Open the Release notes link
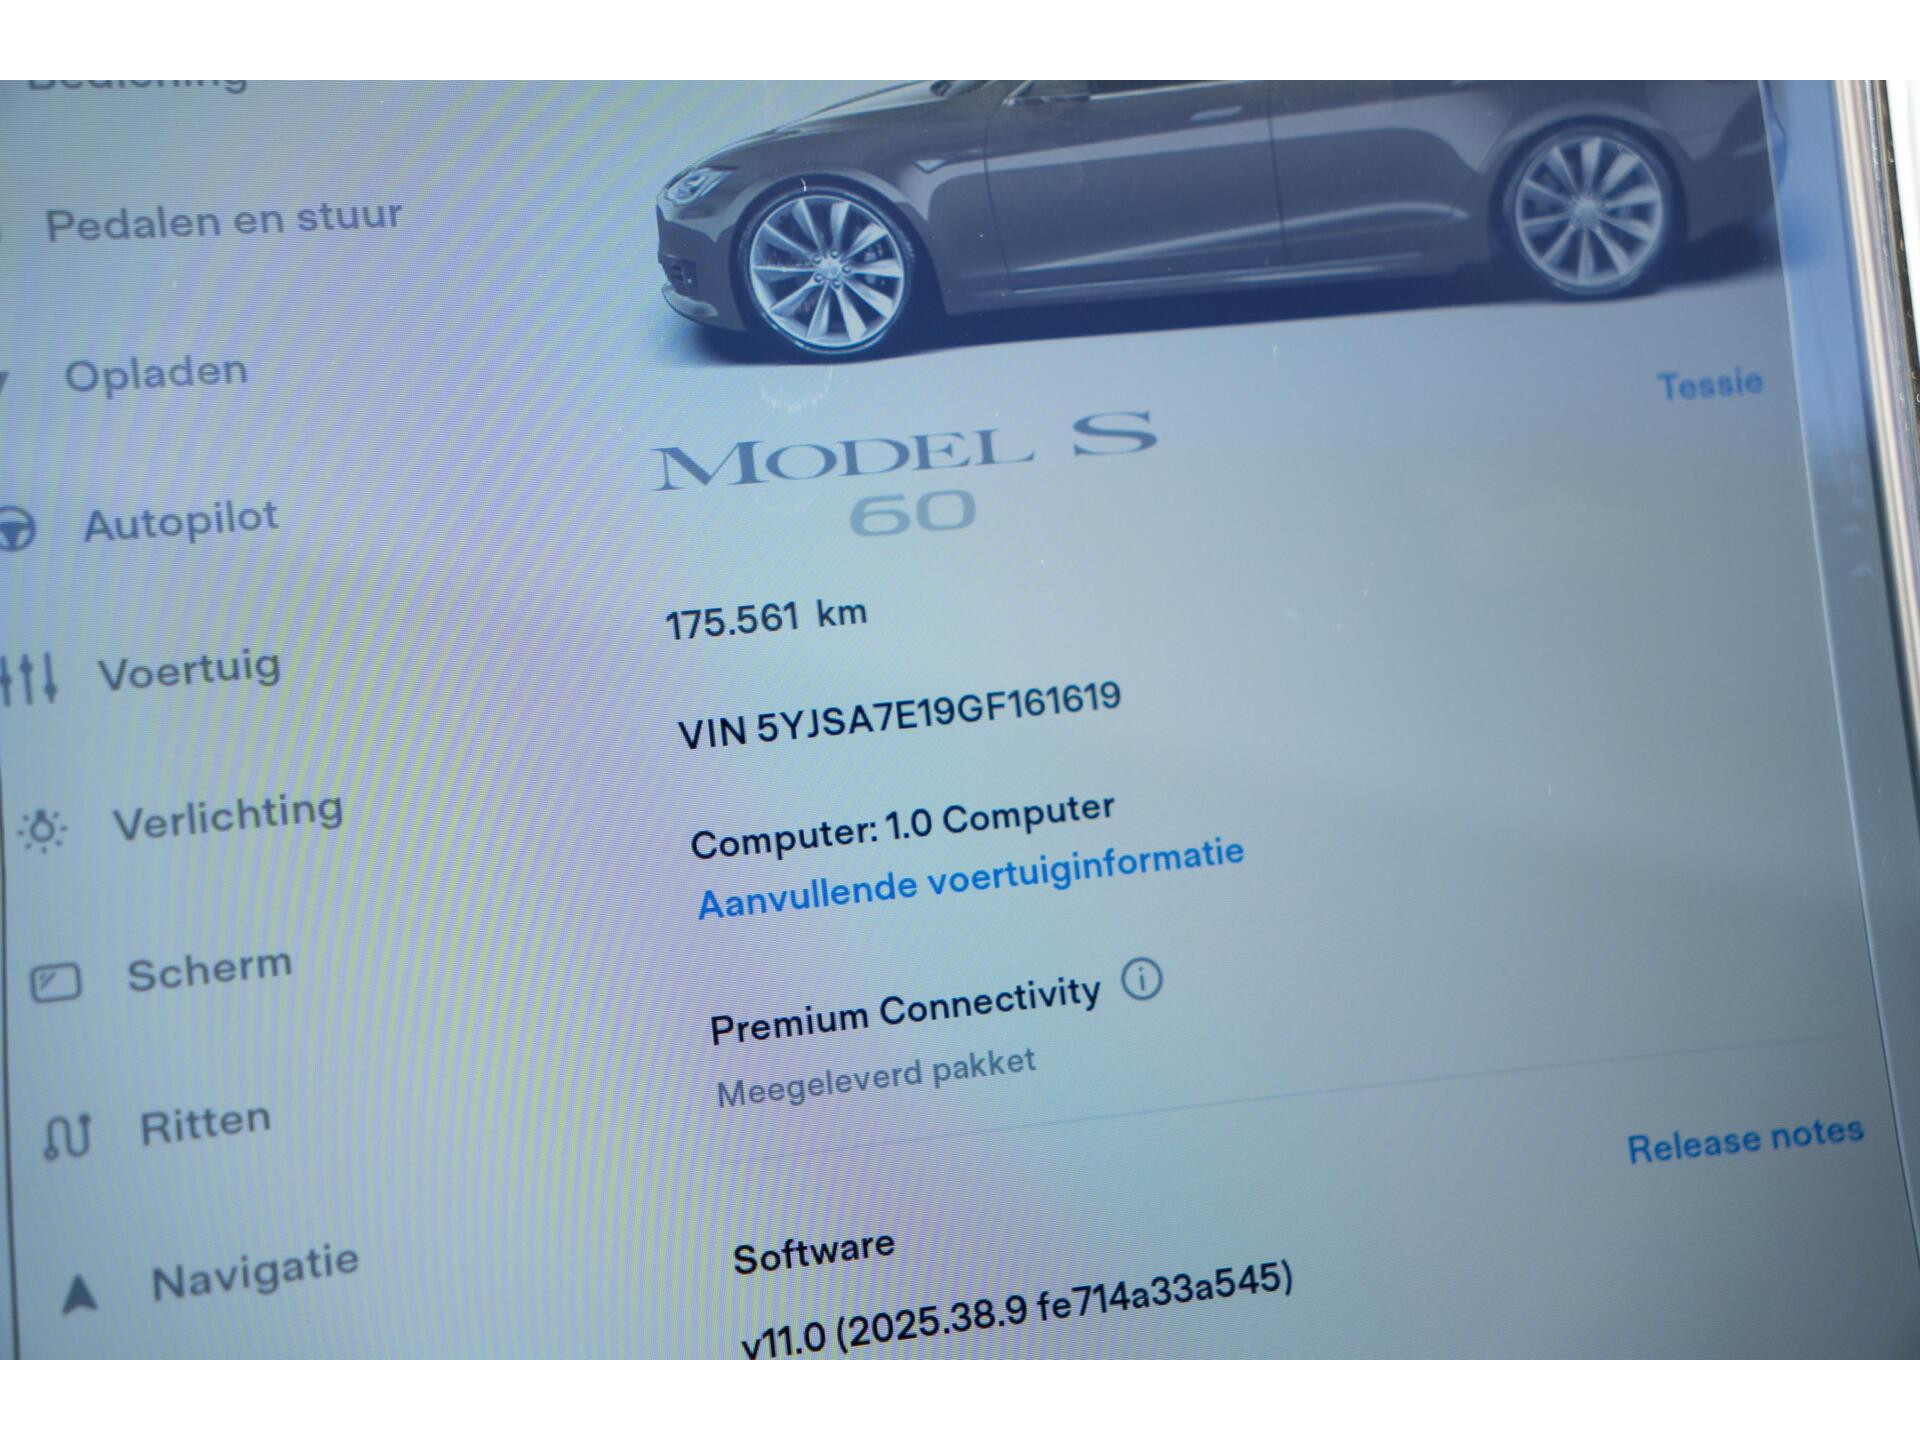Viewport: 1920px width, 1440px height. click(1746, 1140)
